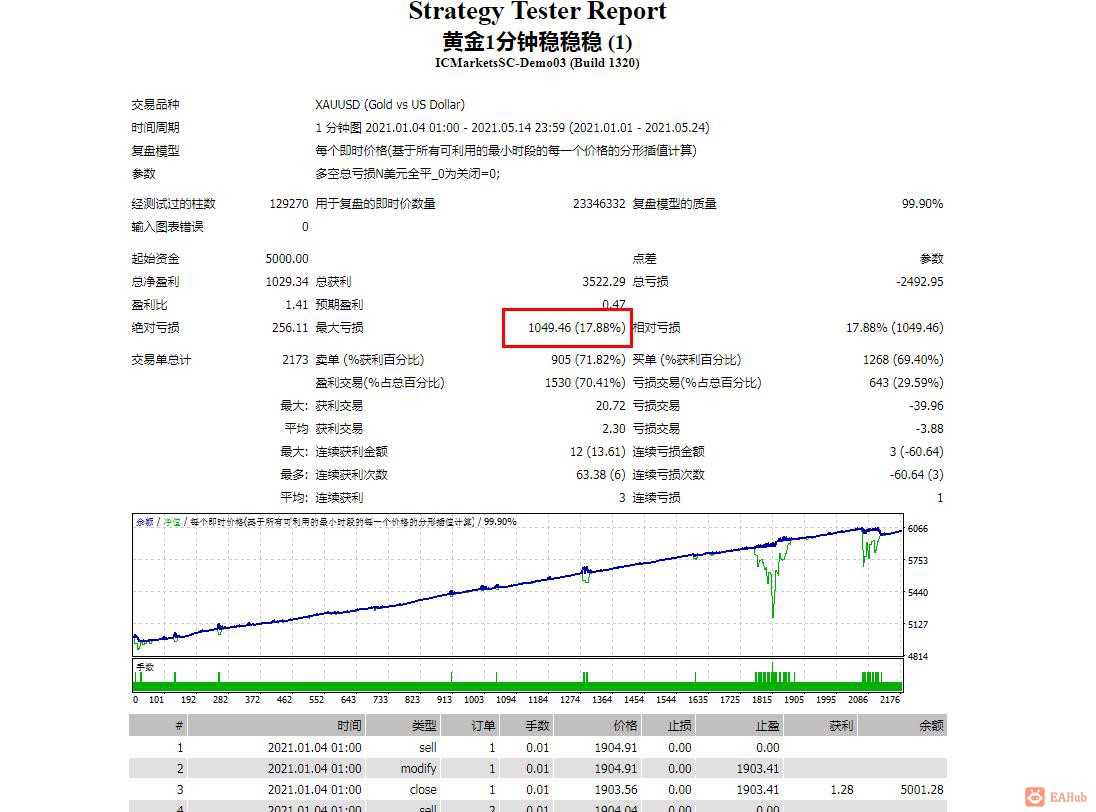
Task: Select the 交易品种 label
Action: tap(155, 105)
